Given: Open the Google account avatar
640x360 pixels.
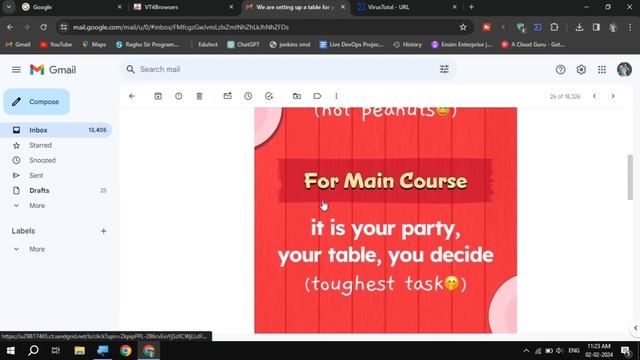Looking at the screenshot, I should tap(624, 70).
